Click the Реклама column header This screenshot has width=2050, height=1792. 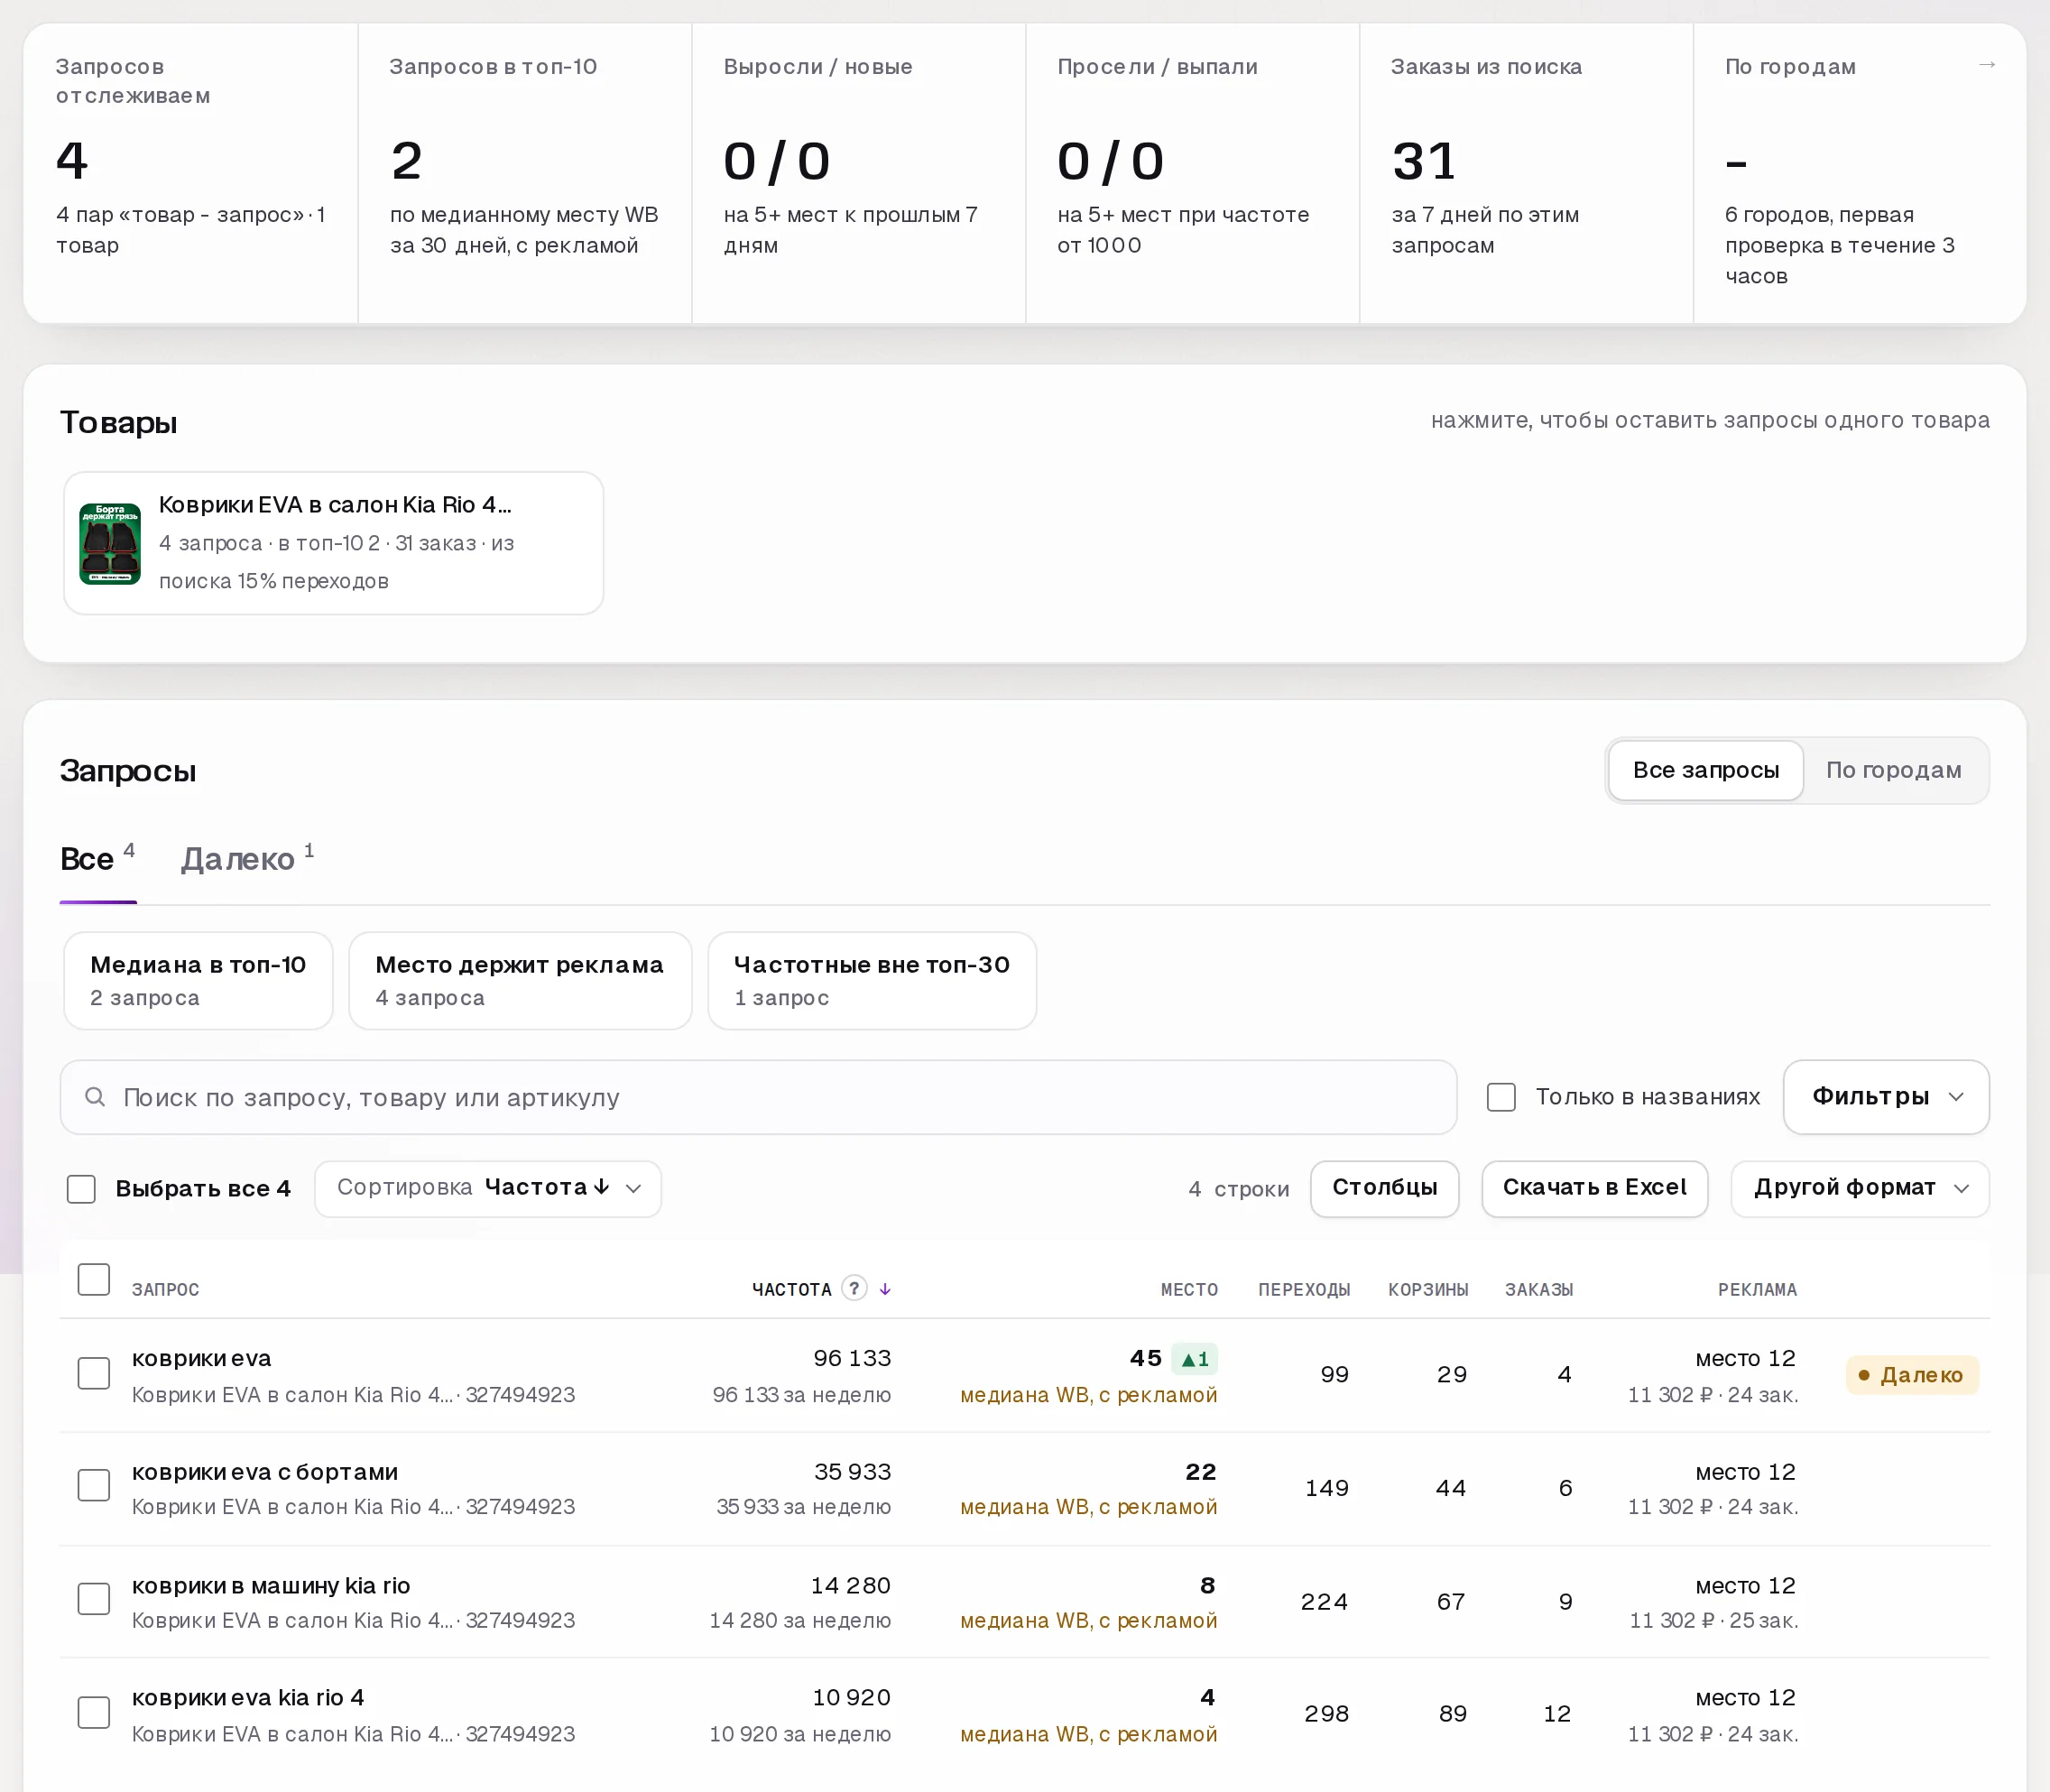pyautogui.click(x=1757, y=1290)
